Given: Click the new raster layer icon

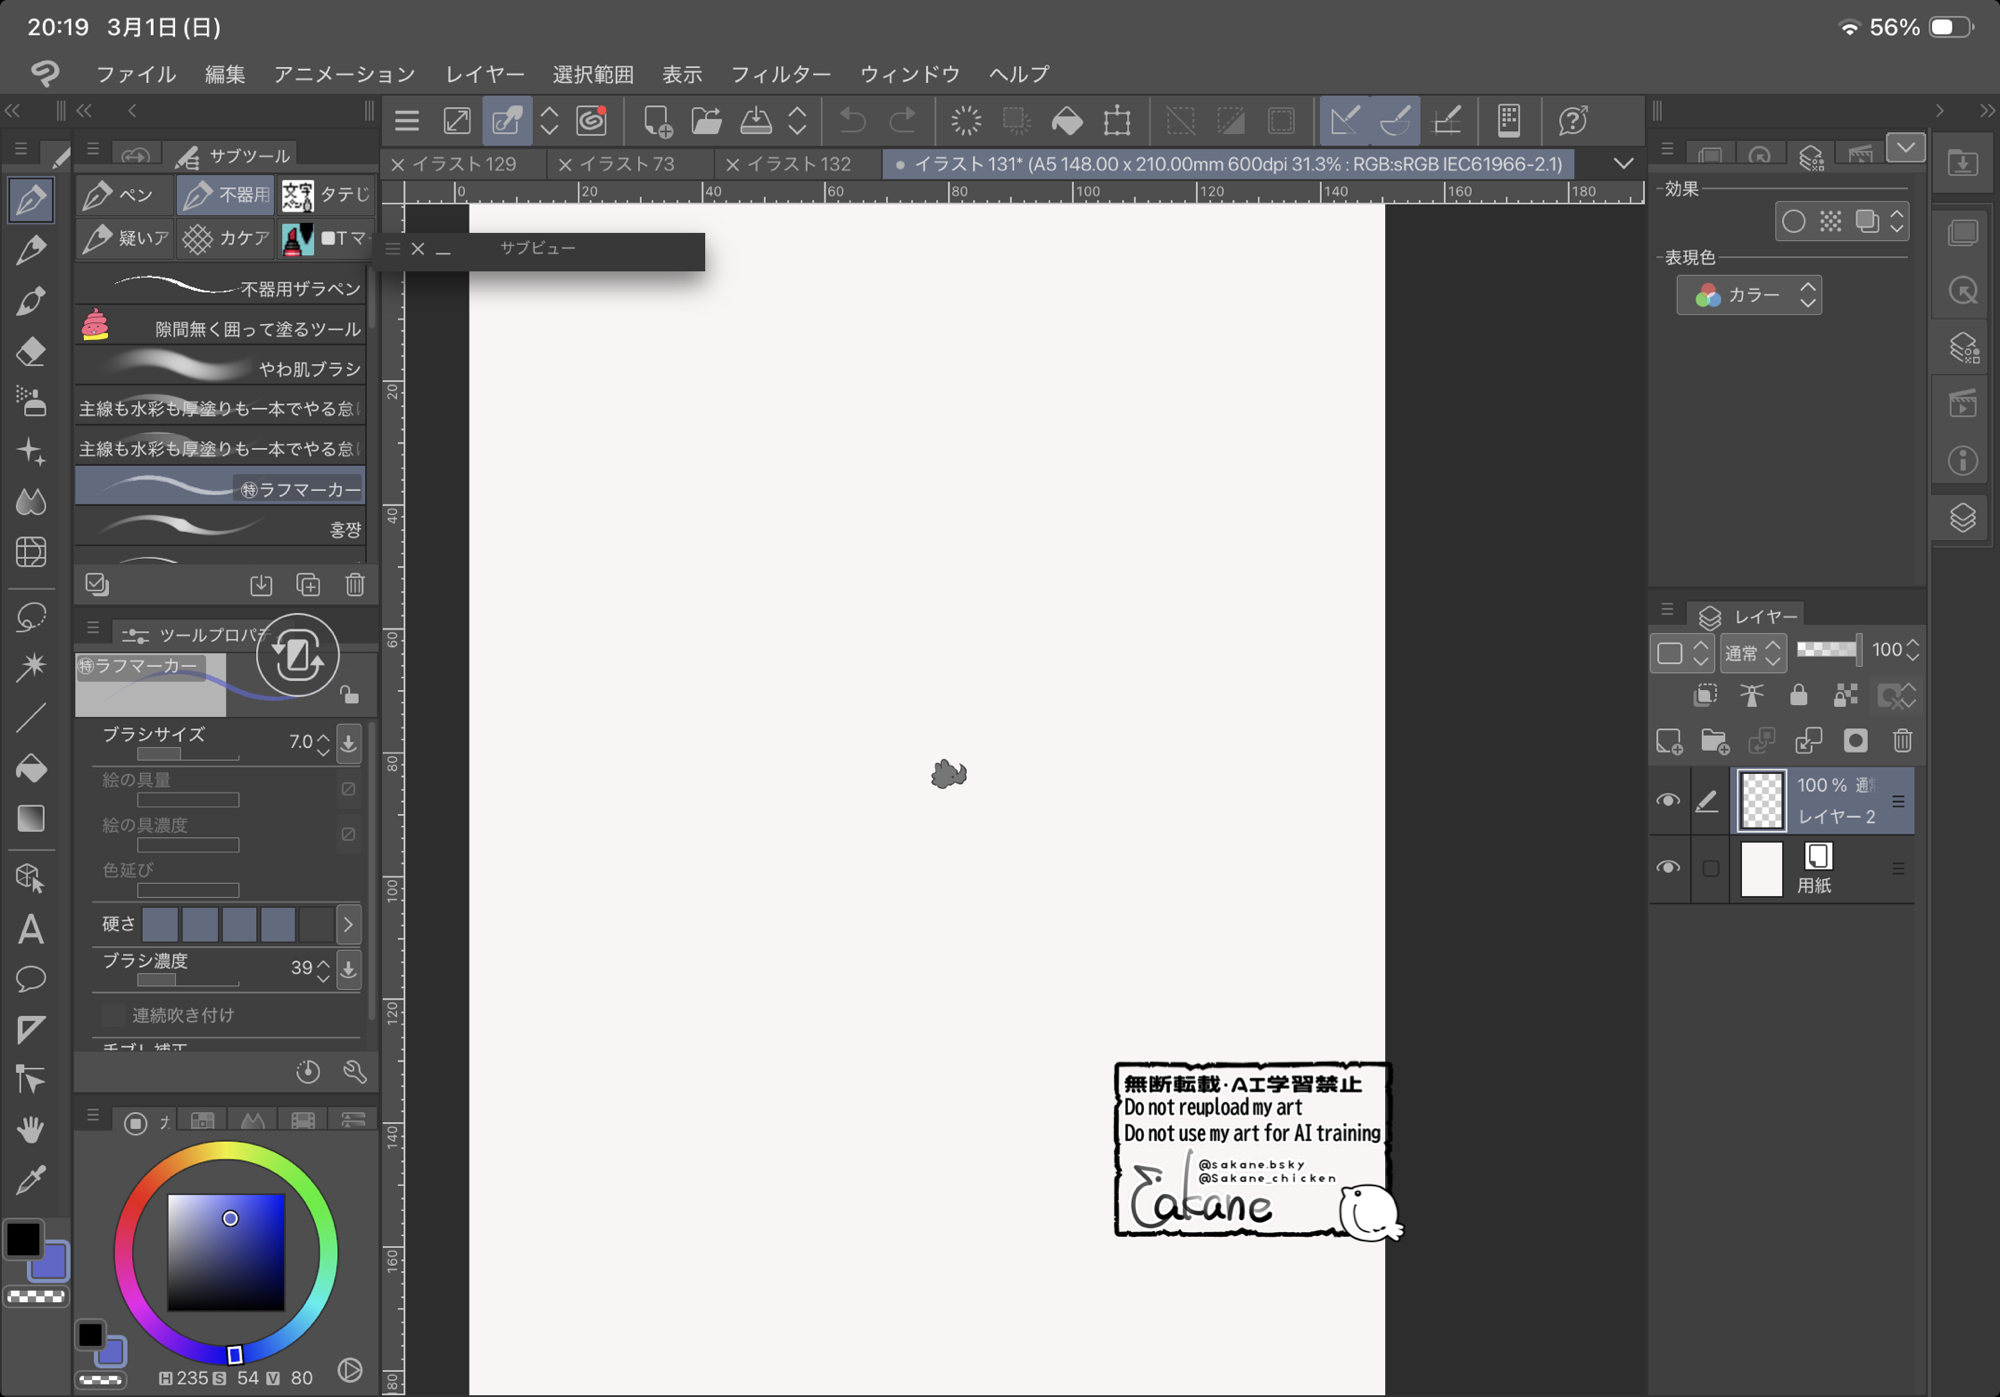Looking at the screenshot, I should pos(1669,741).
